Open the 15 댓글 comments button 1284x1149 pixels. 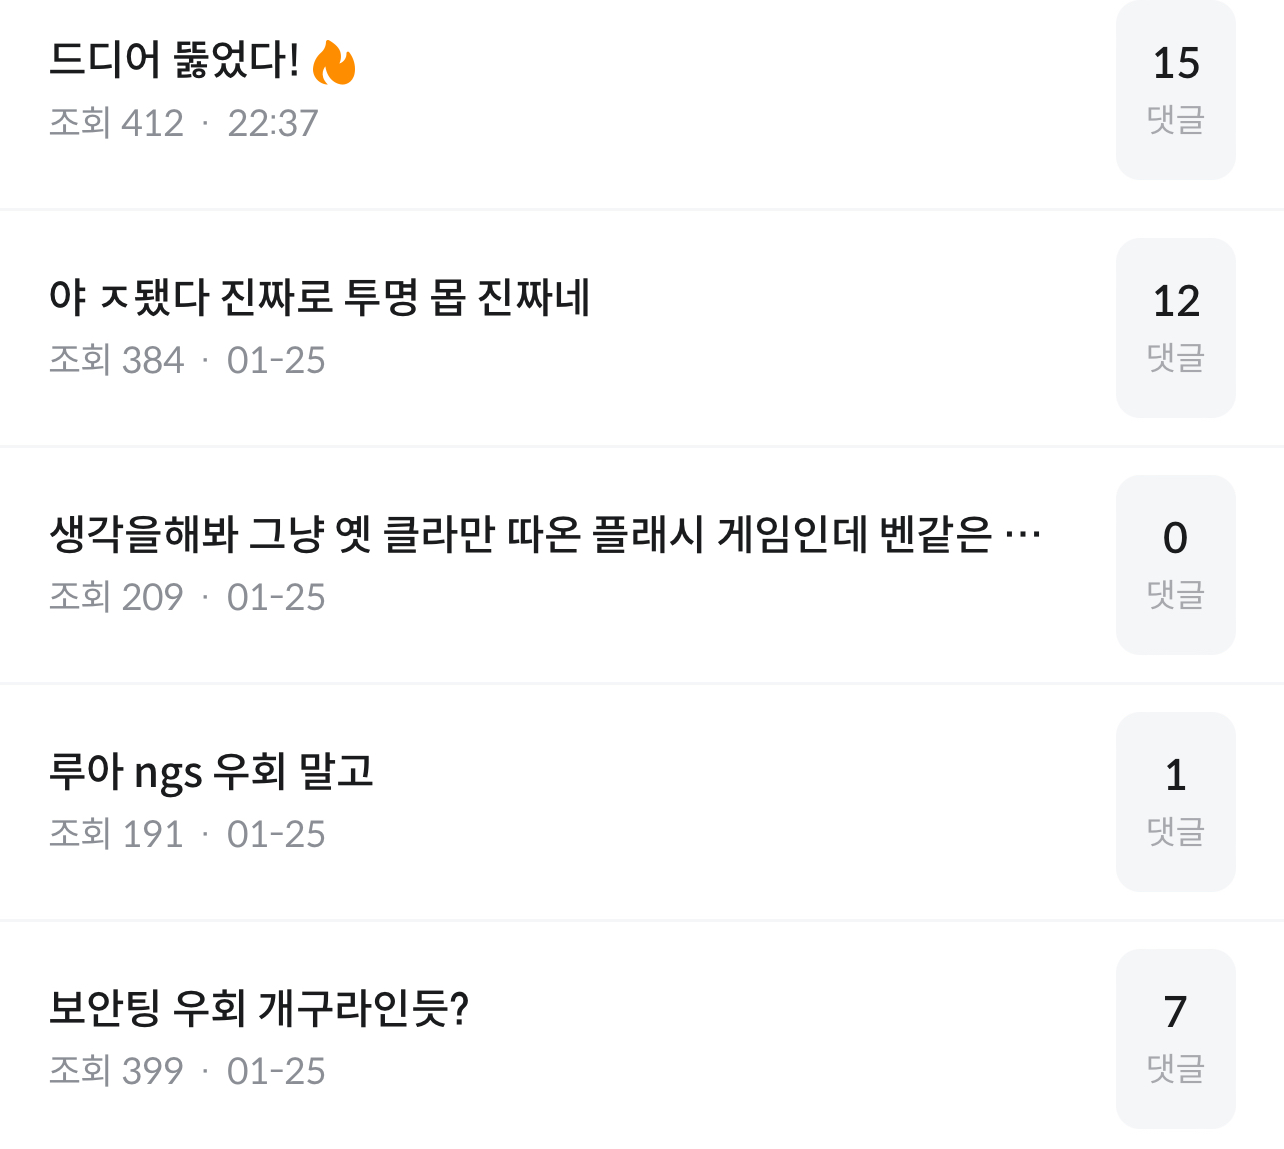coord(1175,90)
